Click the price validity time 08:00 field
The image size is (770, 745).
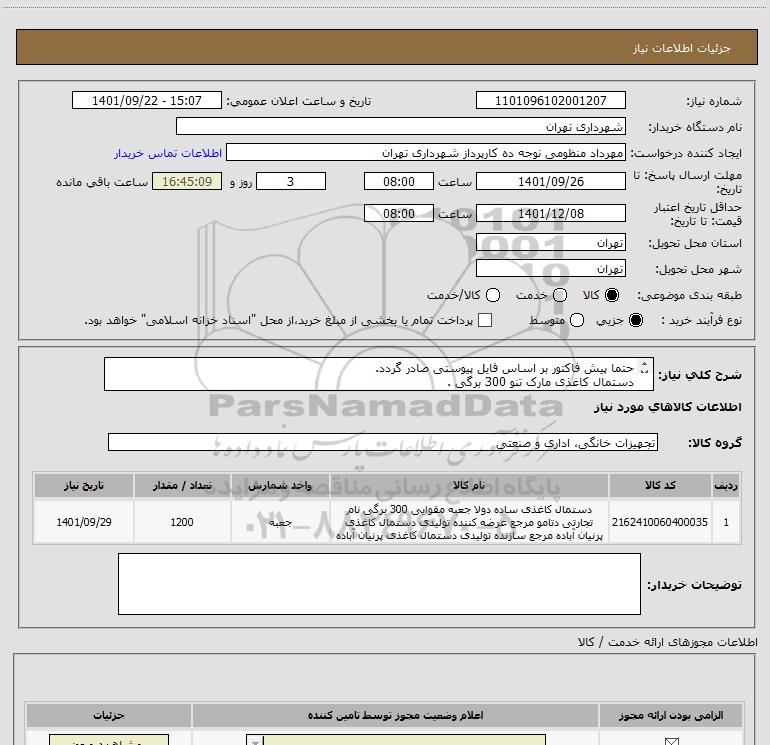(x=399, y=213)
